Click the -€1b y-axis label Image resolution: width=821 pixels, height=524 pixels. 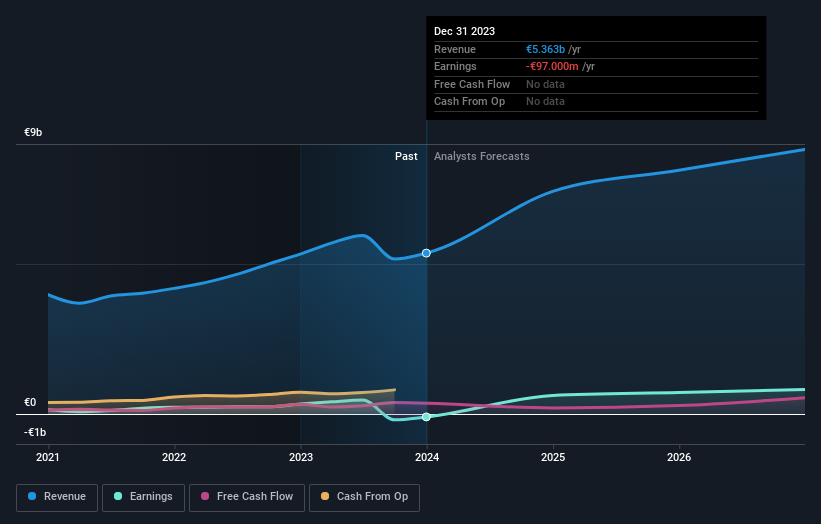coord(35,432)
